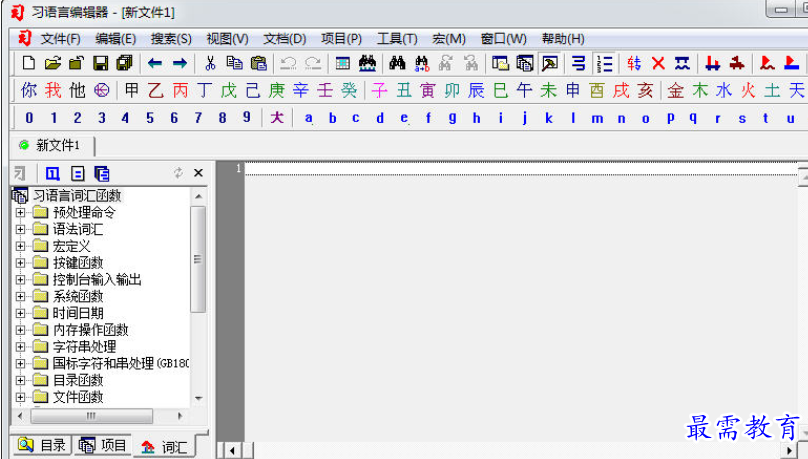Viewport: 808px width, 459px height.
Task: Open the 文件(F) menu
Action: pos(60,39)
